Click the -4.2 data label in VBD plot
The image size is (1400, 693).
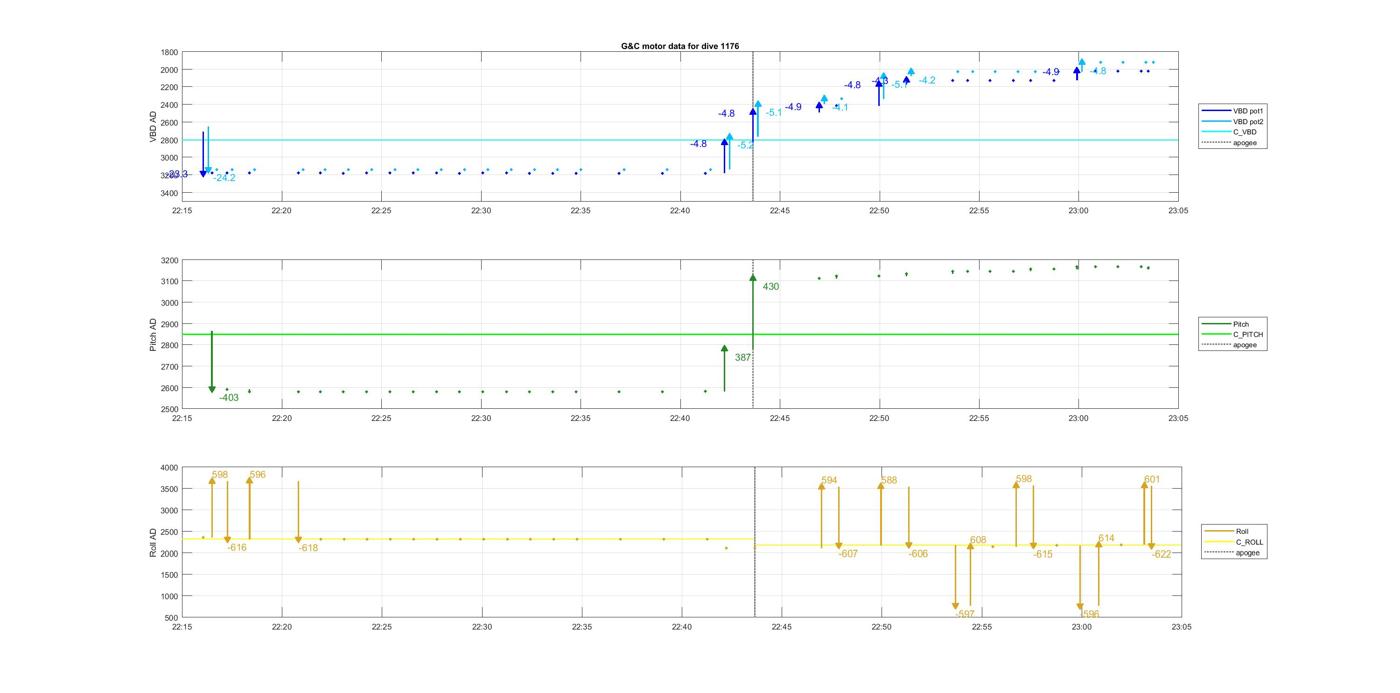[x=927, y=80]
